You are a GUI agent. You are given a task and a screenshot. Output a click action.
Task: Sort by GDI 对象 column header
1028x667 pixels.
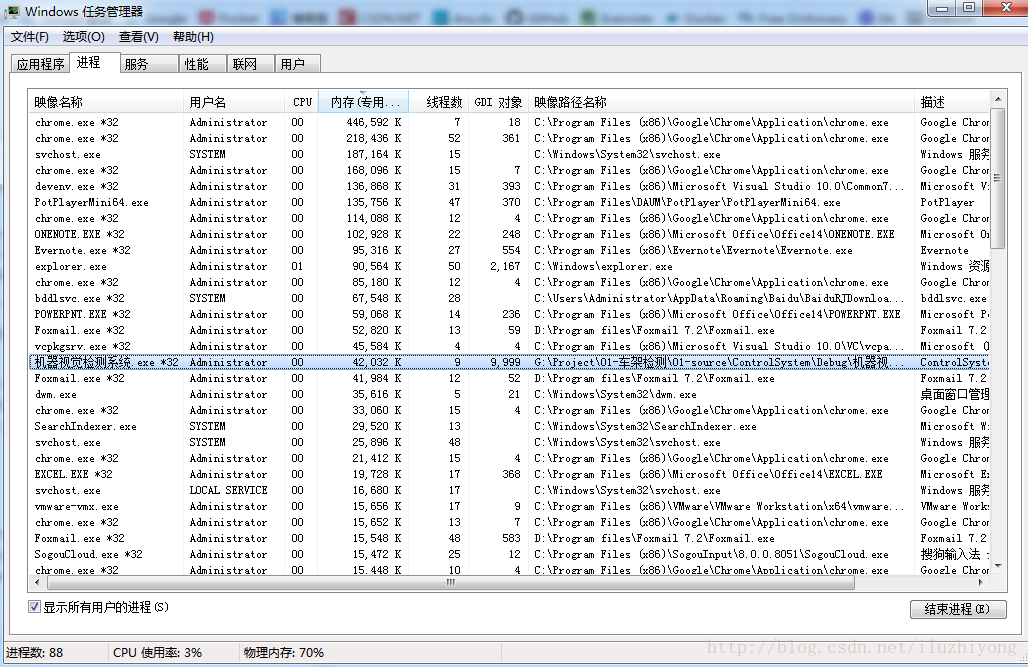[498, 102]
